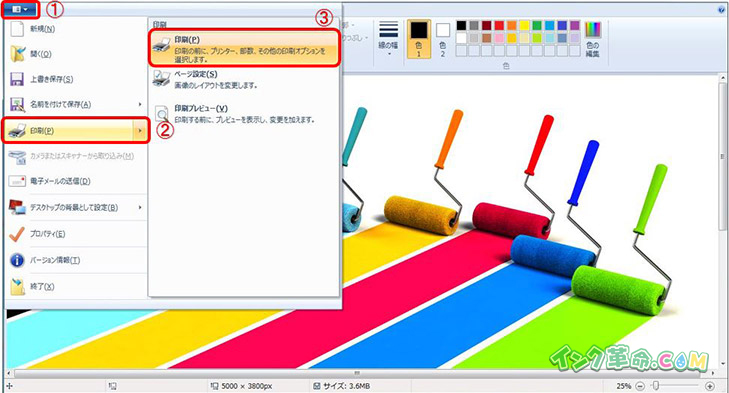Choose 電子メールの送信(D) envelope item
This screenshot has height=393, width=729.
click(x=75, y=181)
